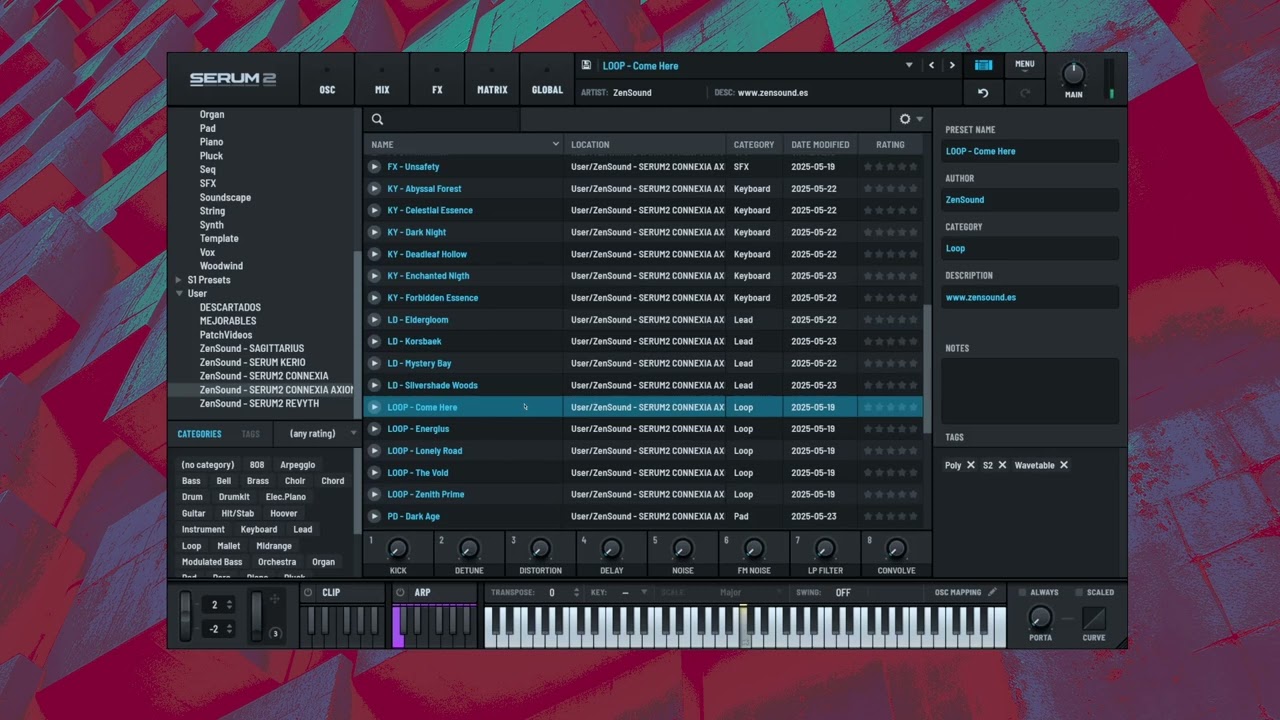The image size is (1280, 720).
Task: Preview the LD - Eldergloom preset
Action: 374,320
